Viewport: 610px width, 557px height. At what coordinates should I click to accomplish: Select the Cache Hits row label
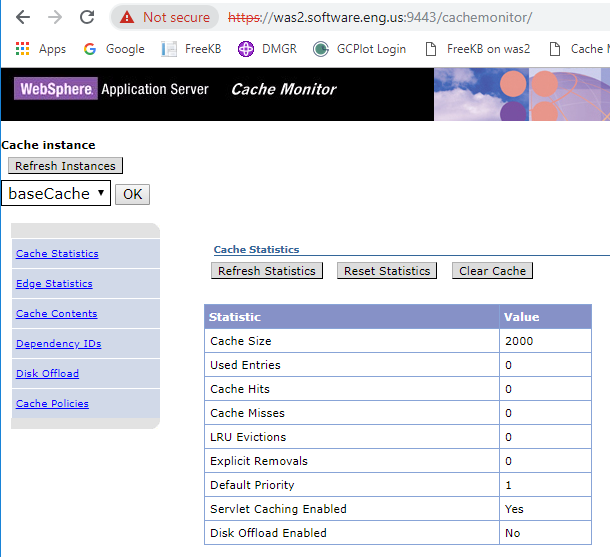[240, 389]
